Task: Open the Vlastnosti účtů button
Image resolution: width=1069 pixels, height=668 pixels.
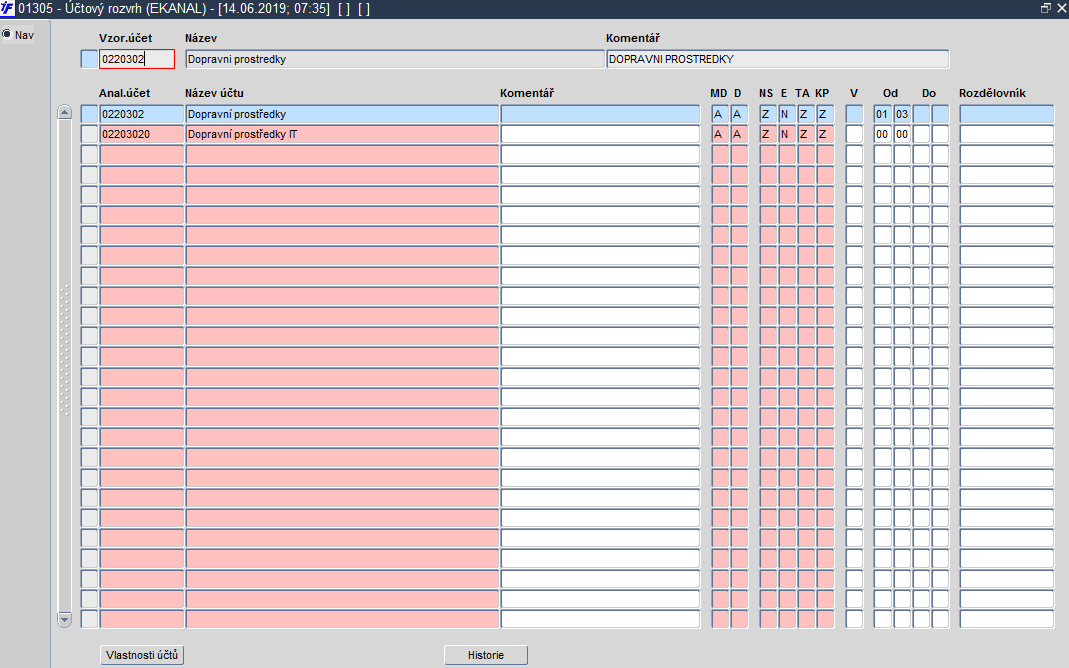Action: click(142, 655)
